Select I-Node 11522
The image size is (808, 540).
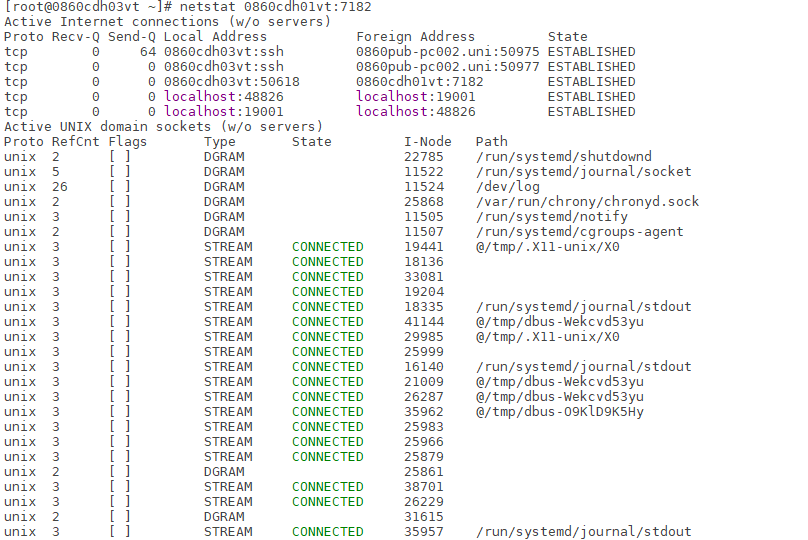pos(424,172)
